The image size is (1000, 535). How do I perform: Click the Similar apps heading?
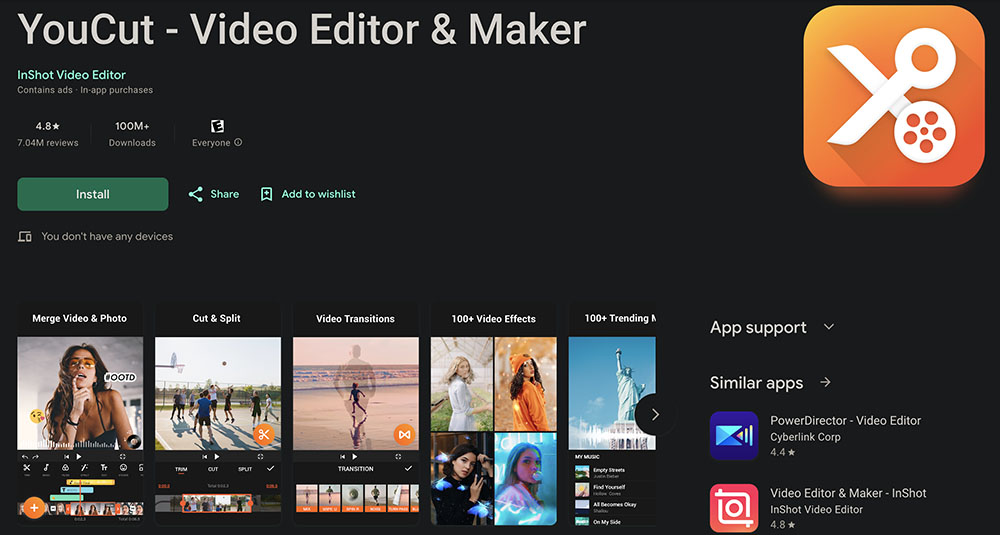pos(756,383)
